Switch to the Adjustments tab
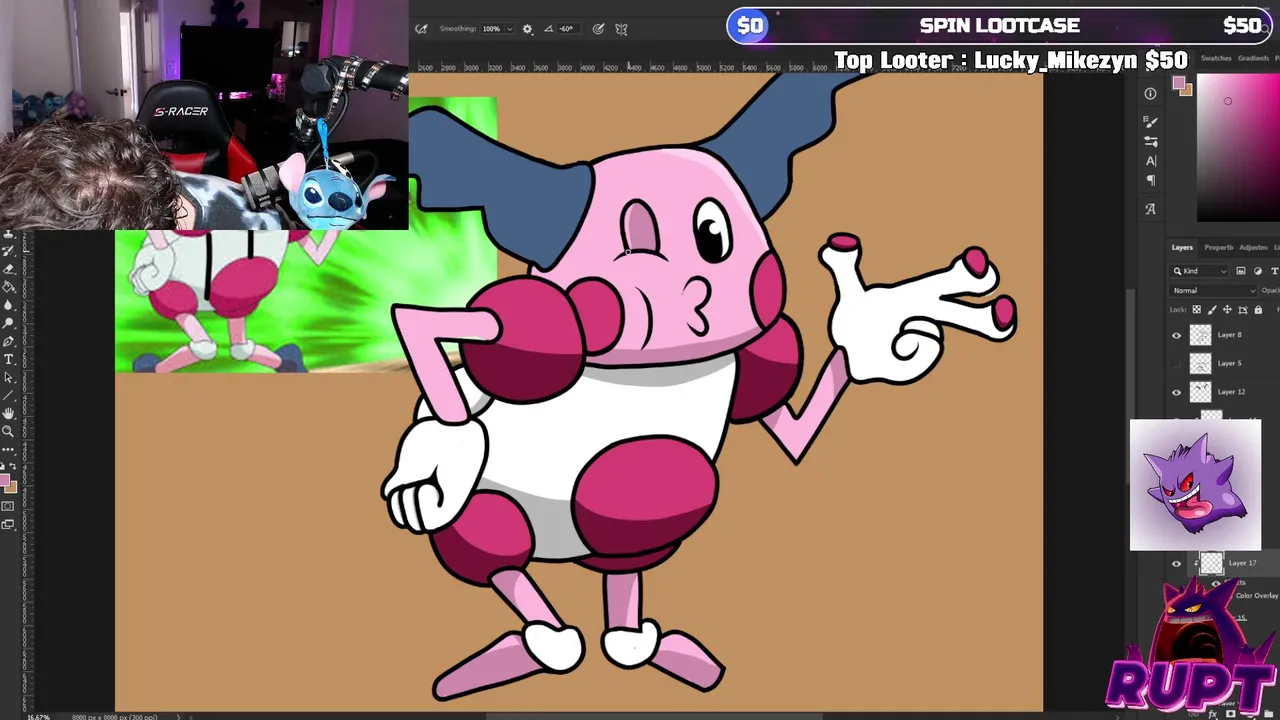The height and width of the screenshot is (720, 1280). click(1254, 247)
